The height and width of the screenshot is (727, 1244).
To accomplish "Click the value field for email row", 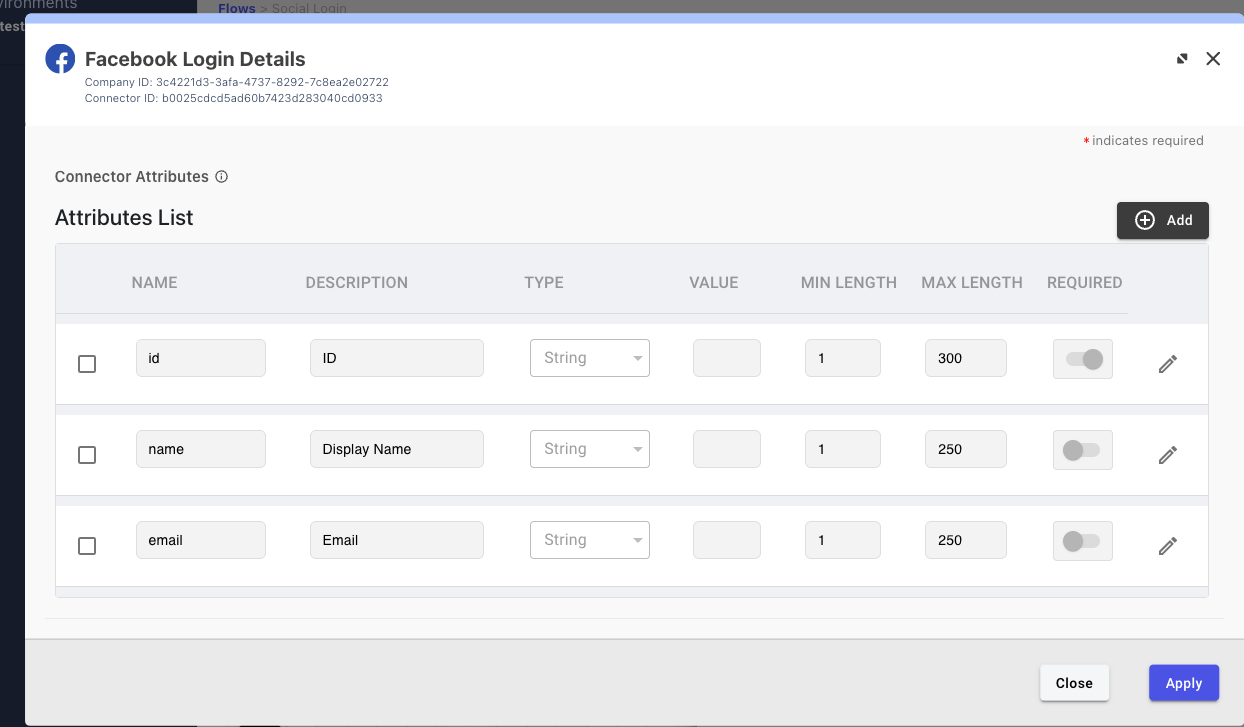I will 727,540.
